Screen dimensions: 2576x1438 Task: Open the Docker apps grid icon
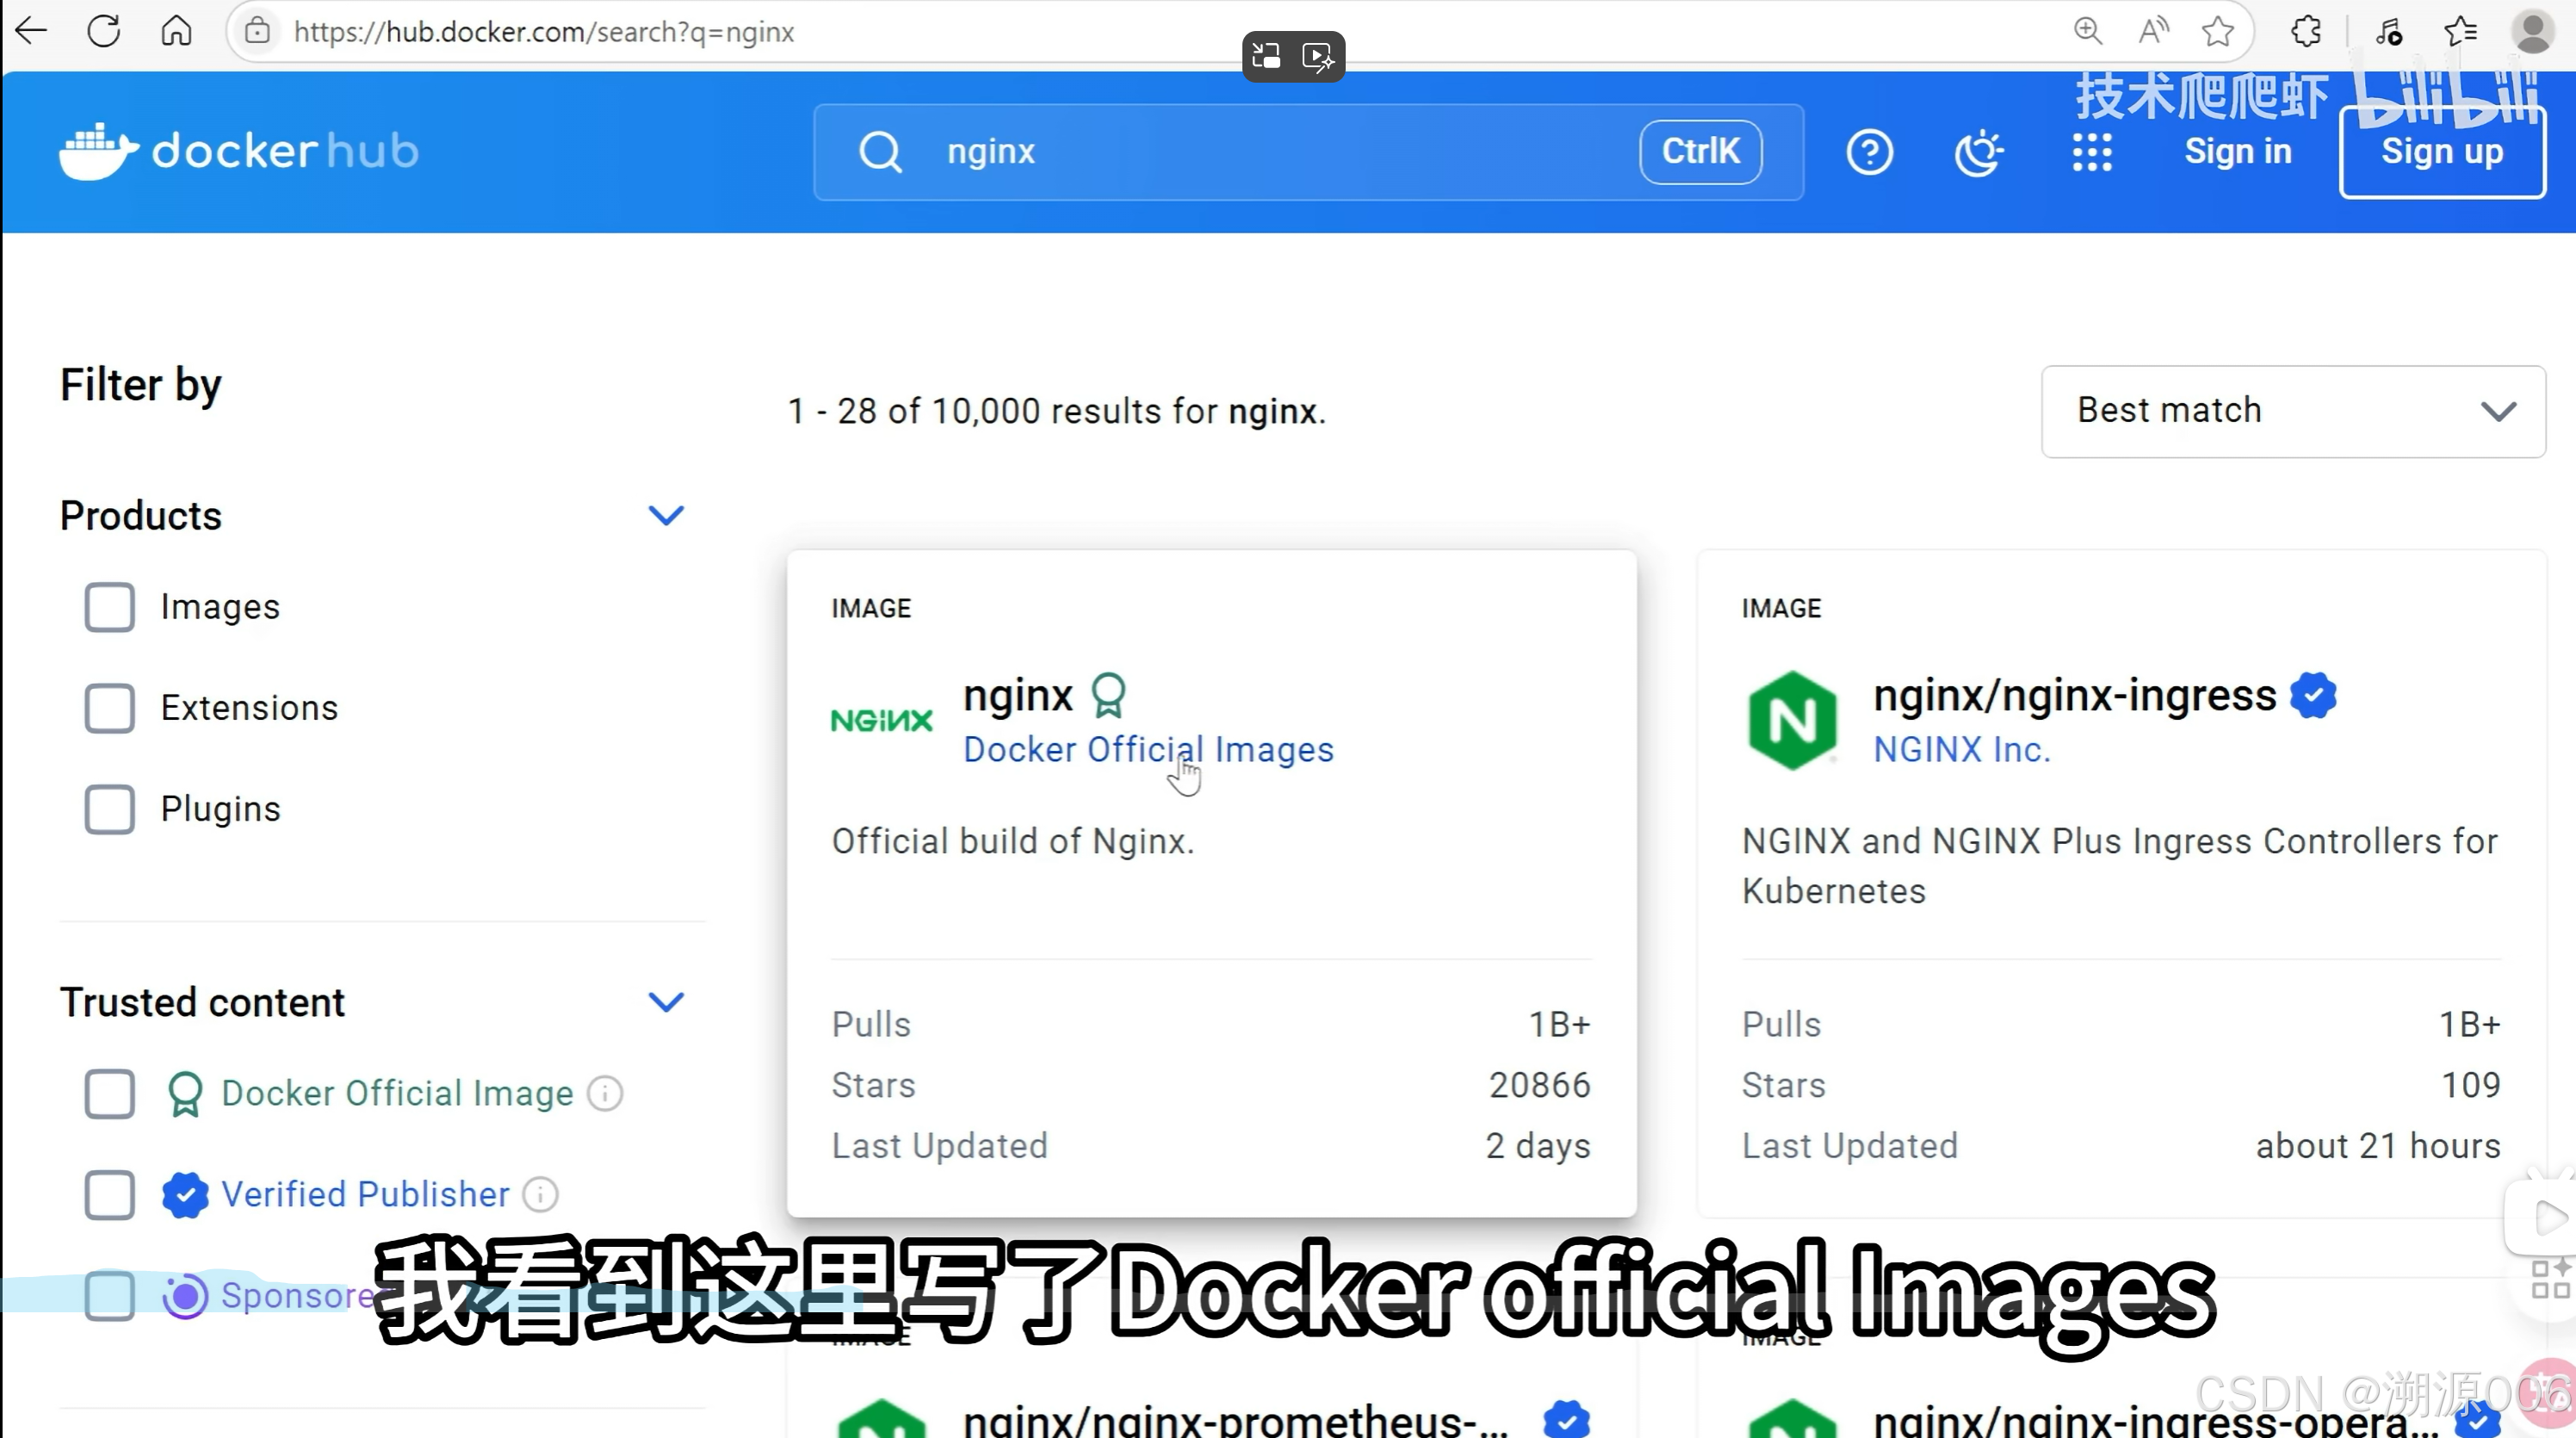2091,152
